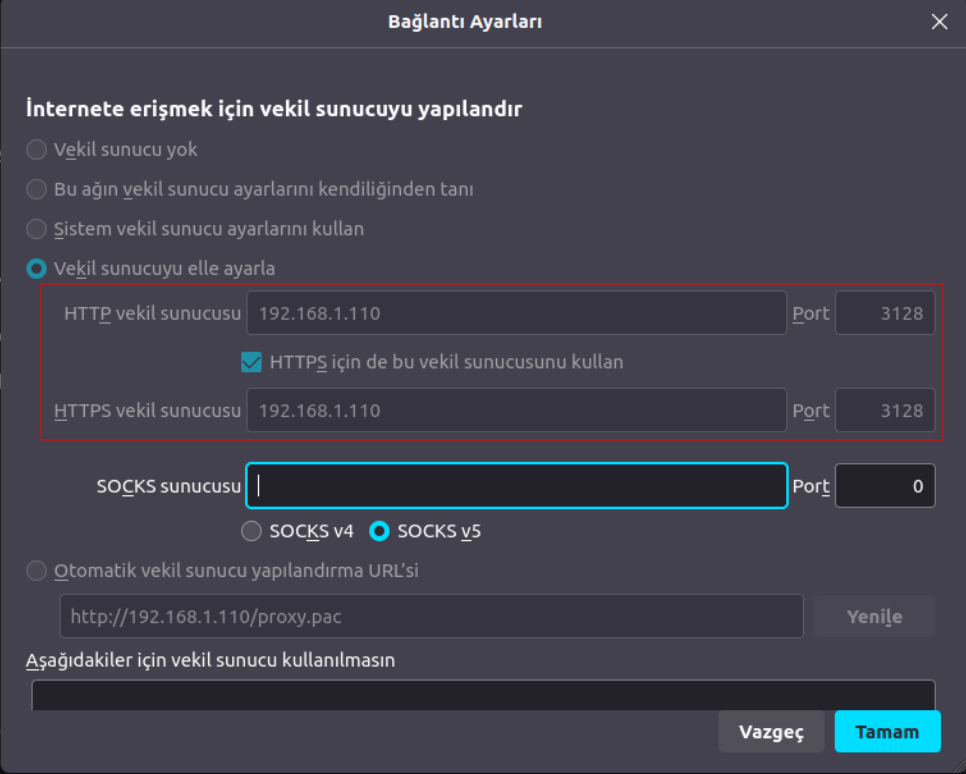Screen dimensions: 966x774
Task: Close the Bağlantı Ayarları dialog
Action: [x=939, y=22]
